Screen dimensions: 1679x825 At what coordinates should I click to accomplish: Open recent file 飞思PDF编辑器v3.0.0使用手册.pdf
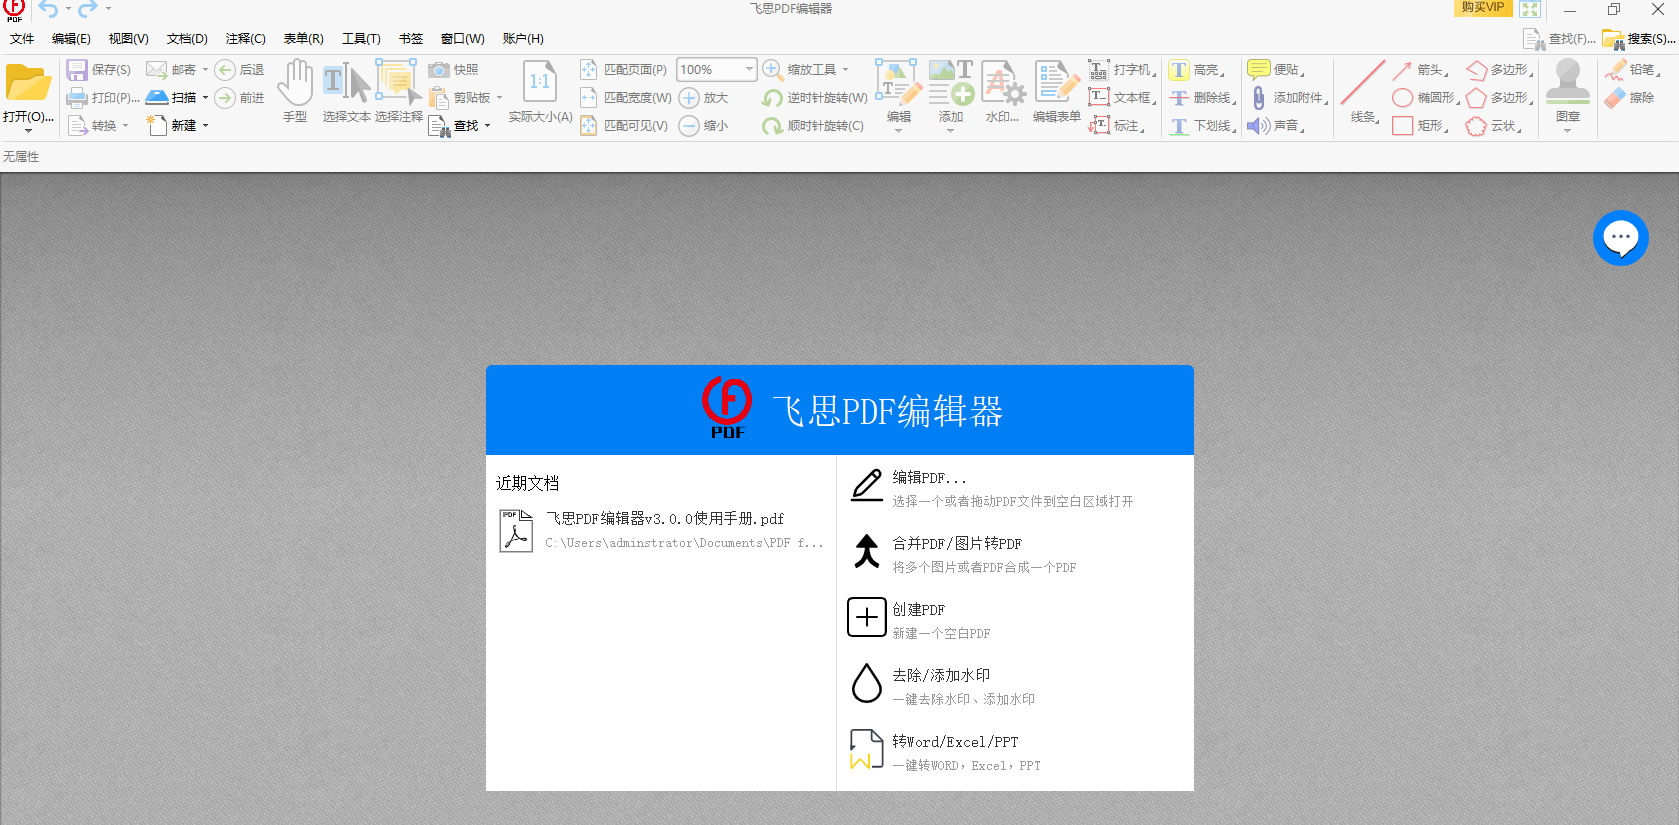tap(661, 530)
